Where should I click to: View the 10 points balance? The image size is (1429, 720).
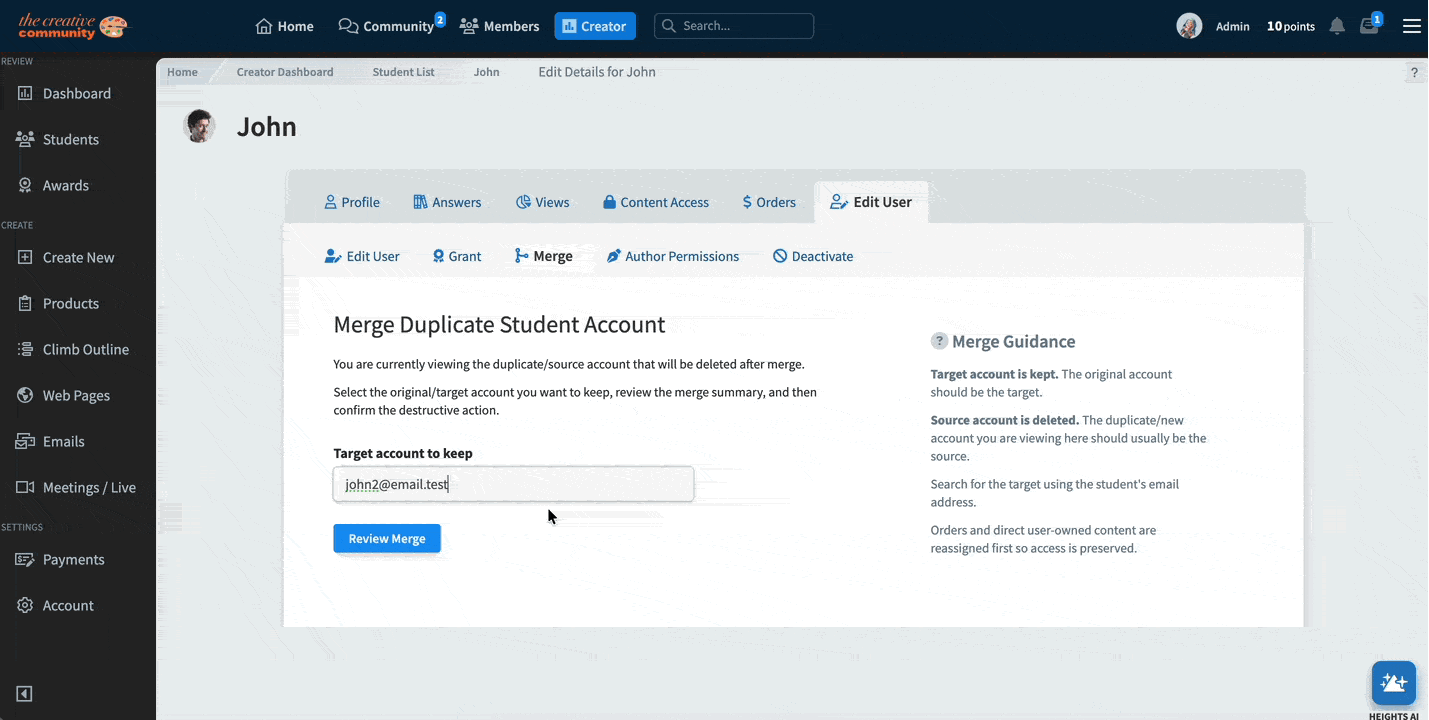click(1290, 27)
